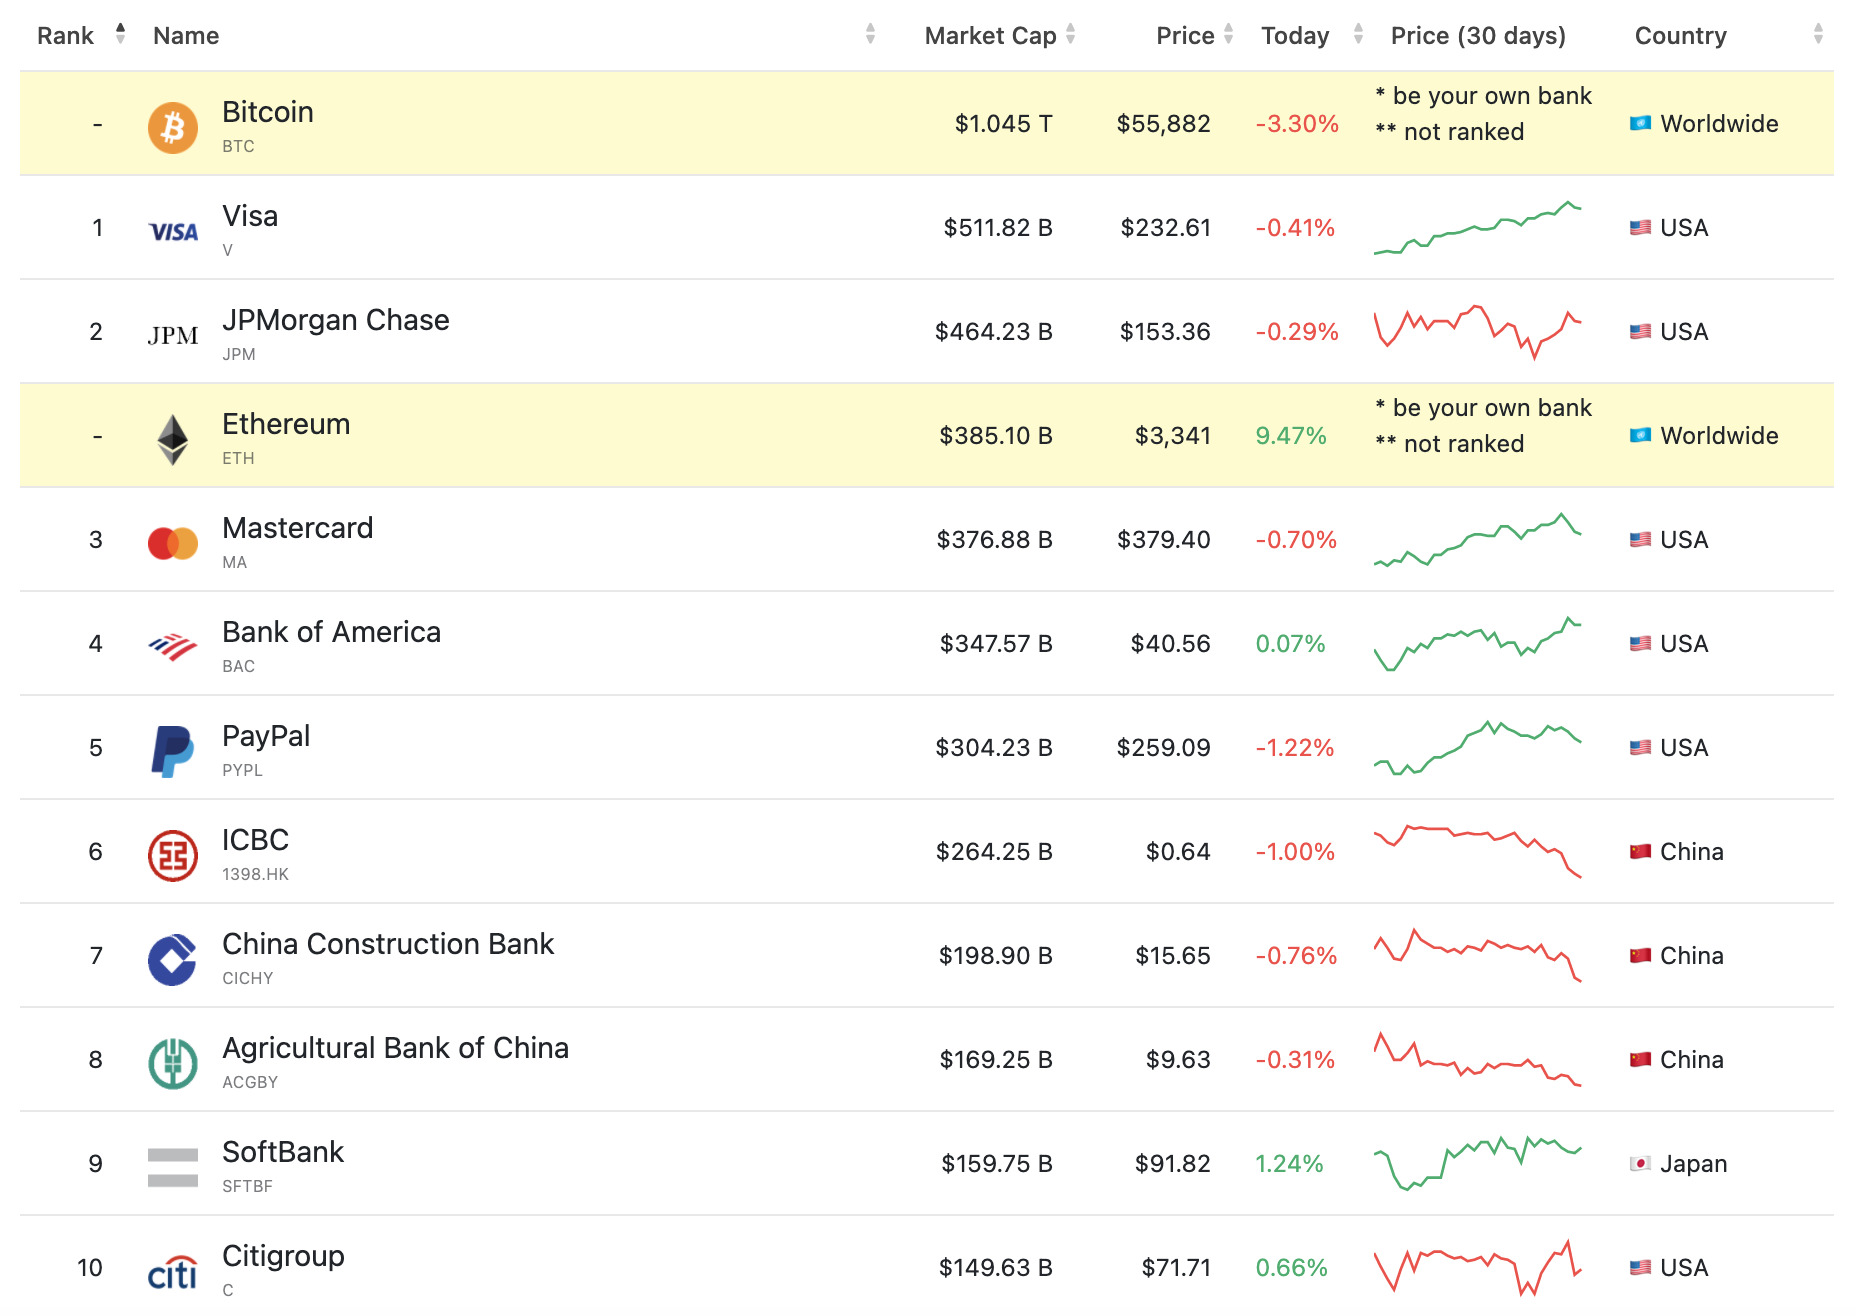This screenshot has height=1316, width=1856.
Task: Click Mastercard price $379.40
Action: (x=1164, y=540)
